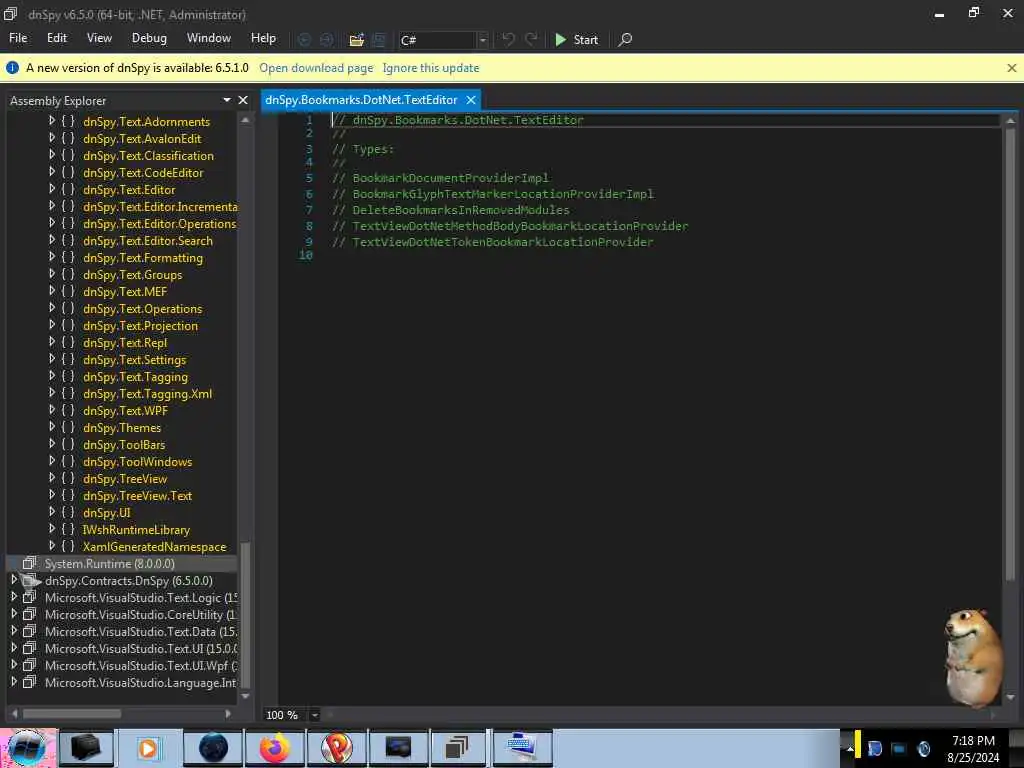Click the System.Runtime assembly icon
The height and width of the screenshot is (768, 1024).
[x=29, y=563]
